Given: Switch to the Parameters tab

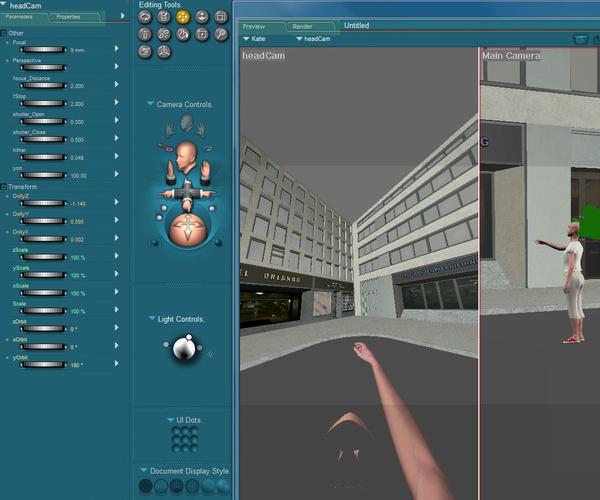Looking at the screenshot, I should click(x=23, y=17).
